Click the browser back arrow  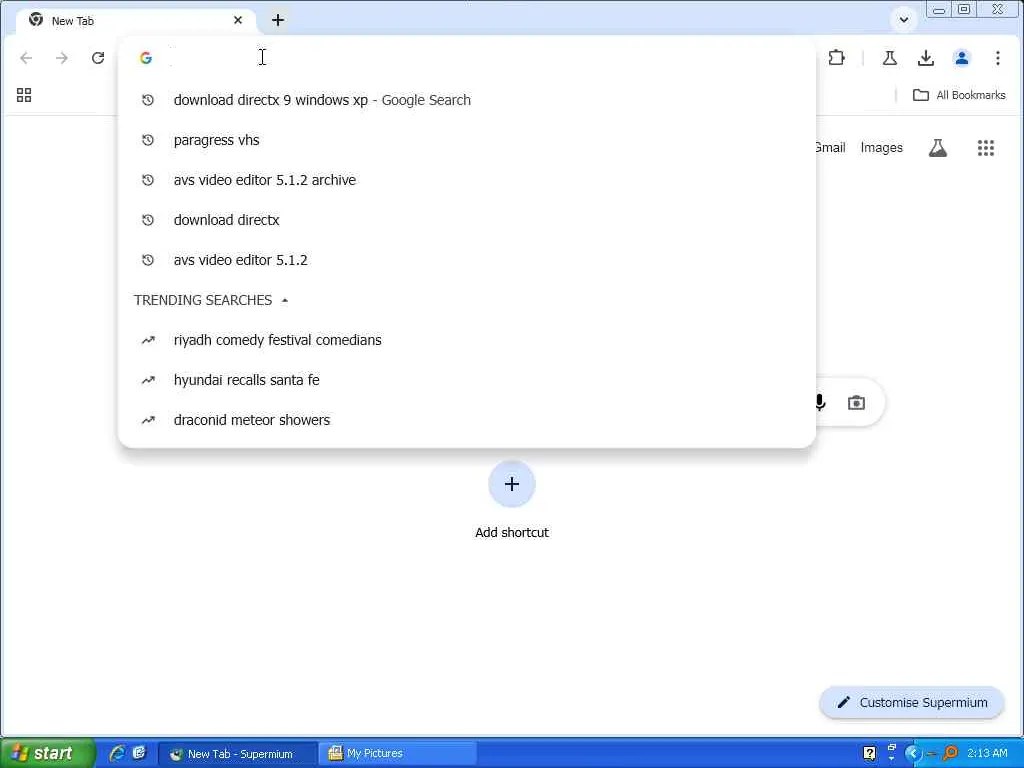coord(26,58)
